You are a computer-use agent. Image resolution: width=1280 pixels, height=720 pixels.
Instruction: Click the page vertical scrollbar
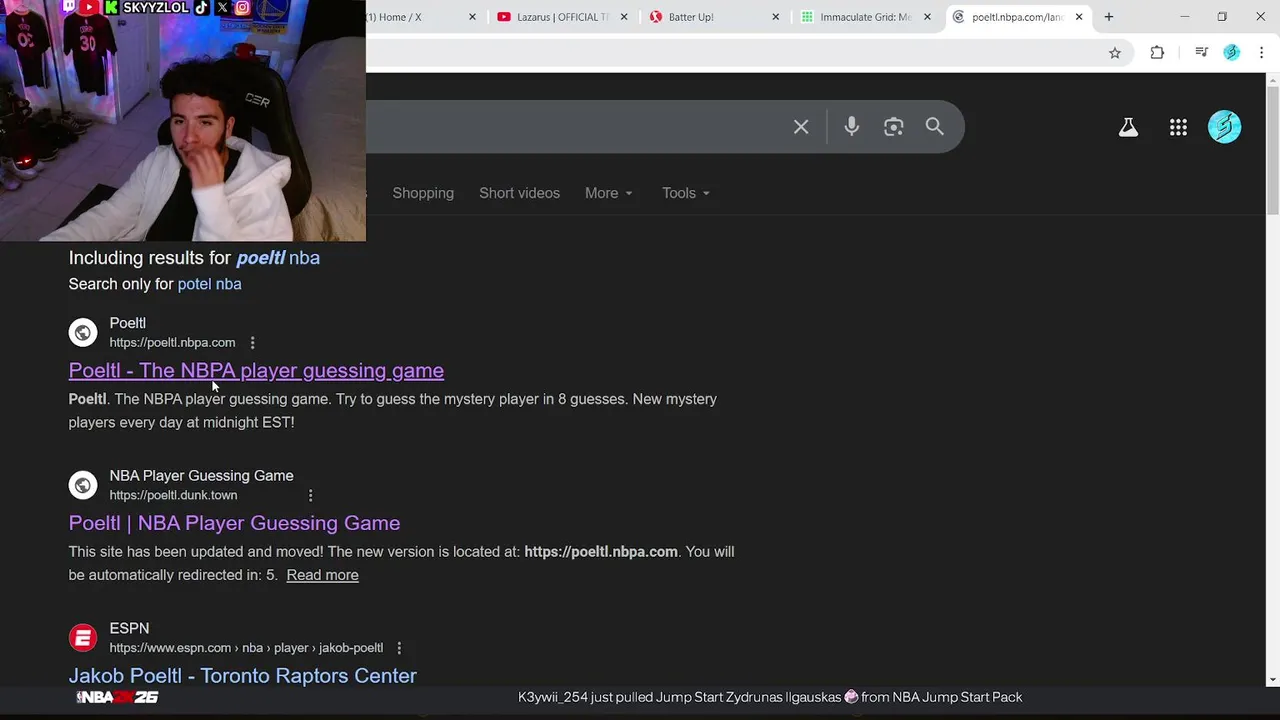click(1273, 150)
